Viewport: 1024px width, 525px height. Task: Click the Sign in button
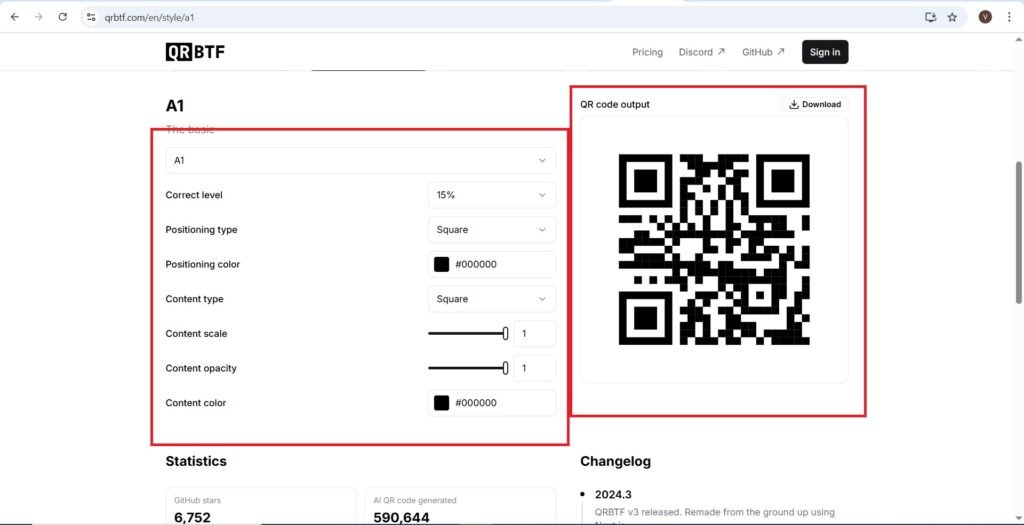825,52
